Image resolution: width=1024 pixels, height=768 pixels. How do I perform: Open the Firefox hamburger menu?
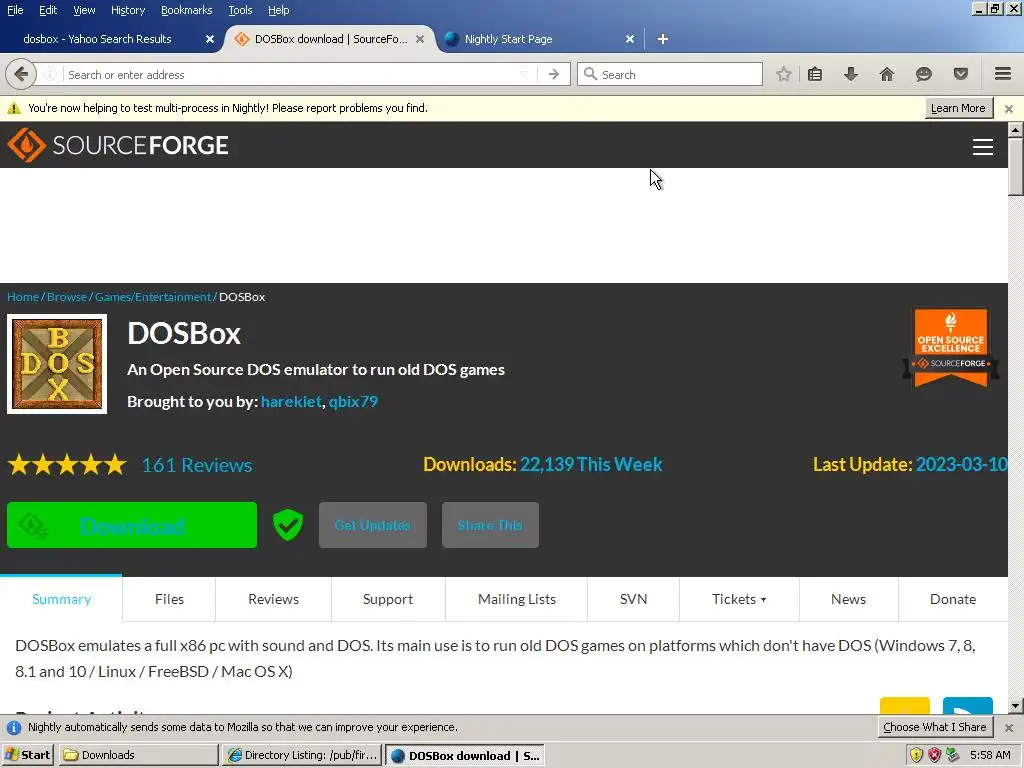click(1002, 74)
